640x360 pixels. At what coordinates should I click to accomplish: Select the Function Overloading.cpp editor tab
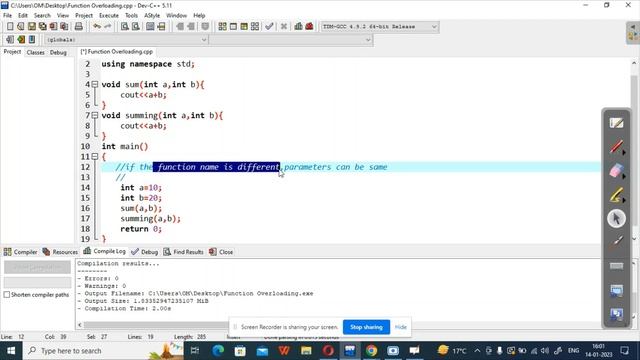(116, 52)
